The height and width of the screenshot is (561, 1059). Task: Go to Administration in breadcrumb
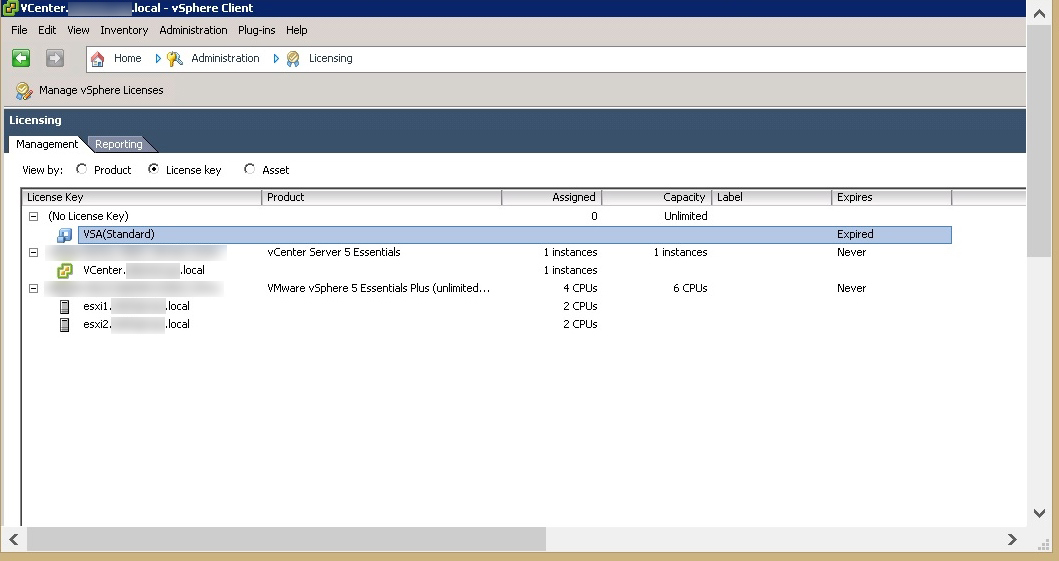point(226,58)
